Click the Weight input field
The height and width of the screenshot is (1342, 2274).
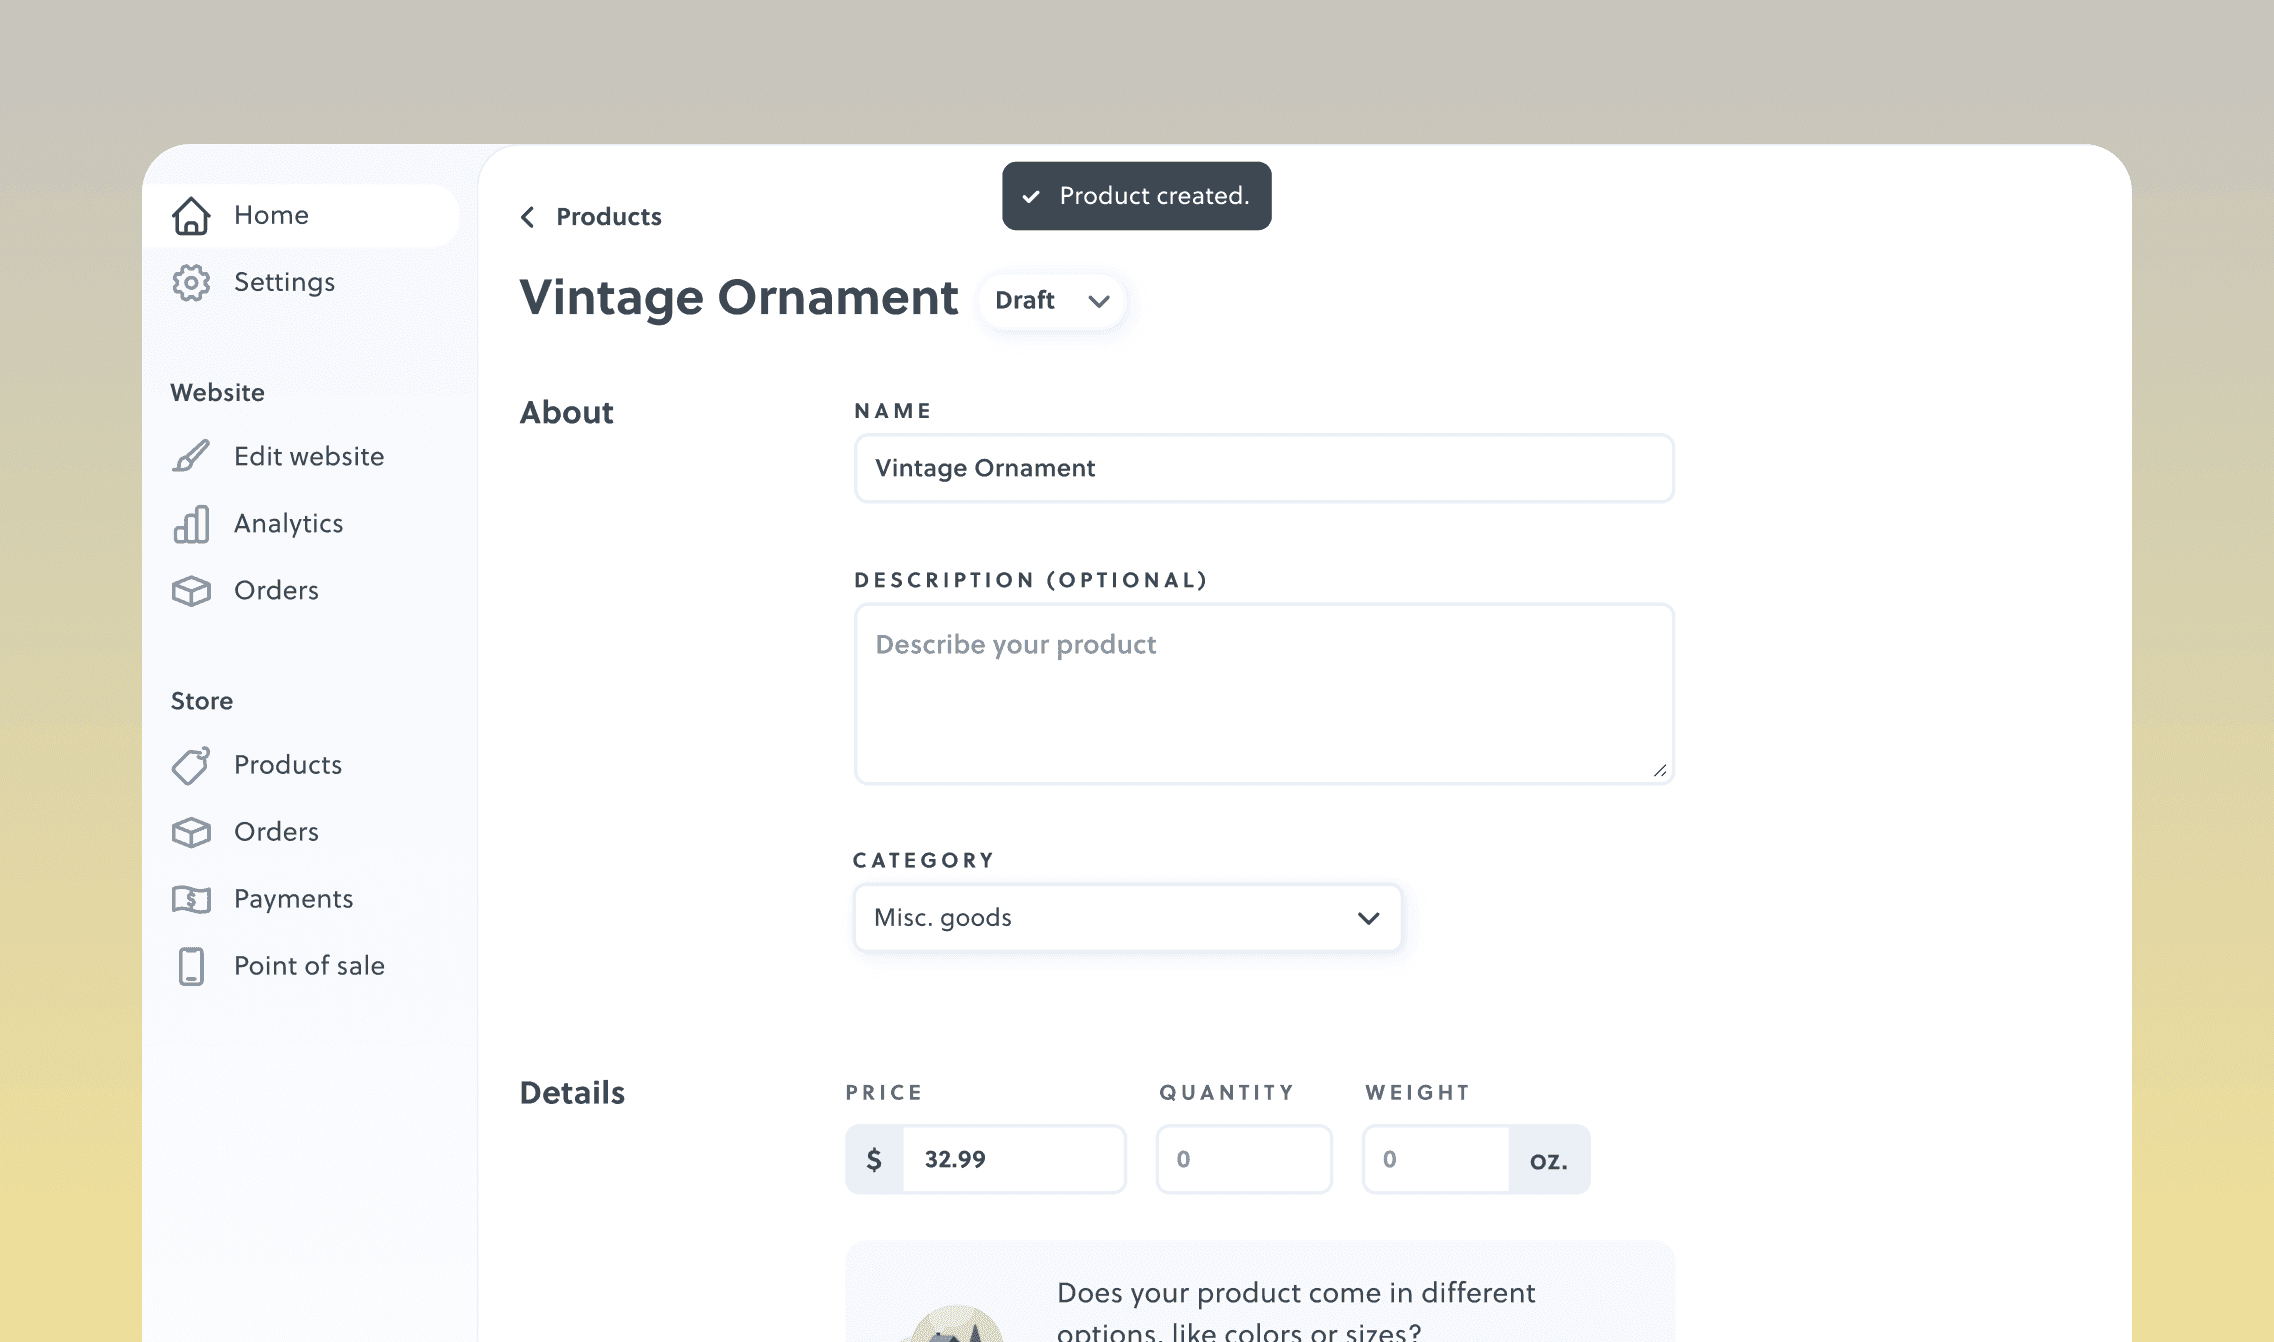click(x=1436, y=1159)
